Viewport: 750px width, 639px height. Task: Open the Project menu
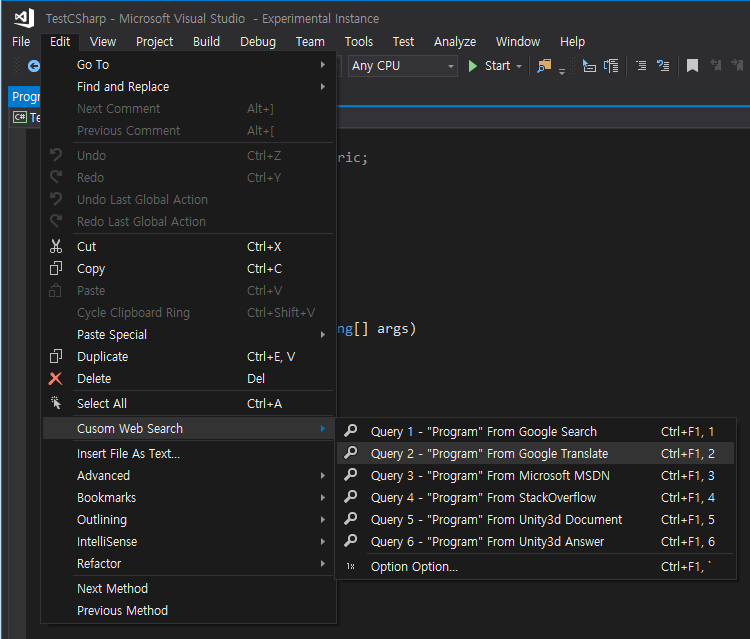(154, 42)
